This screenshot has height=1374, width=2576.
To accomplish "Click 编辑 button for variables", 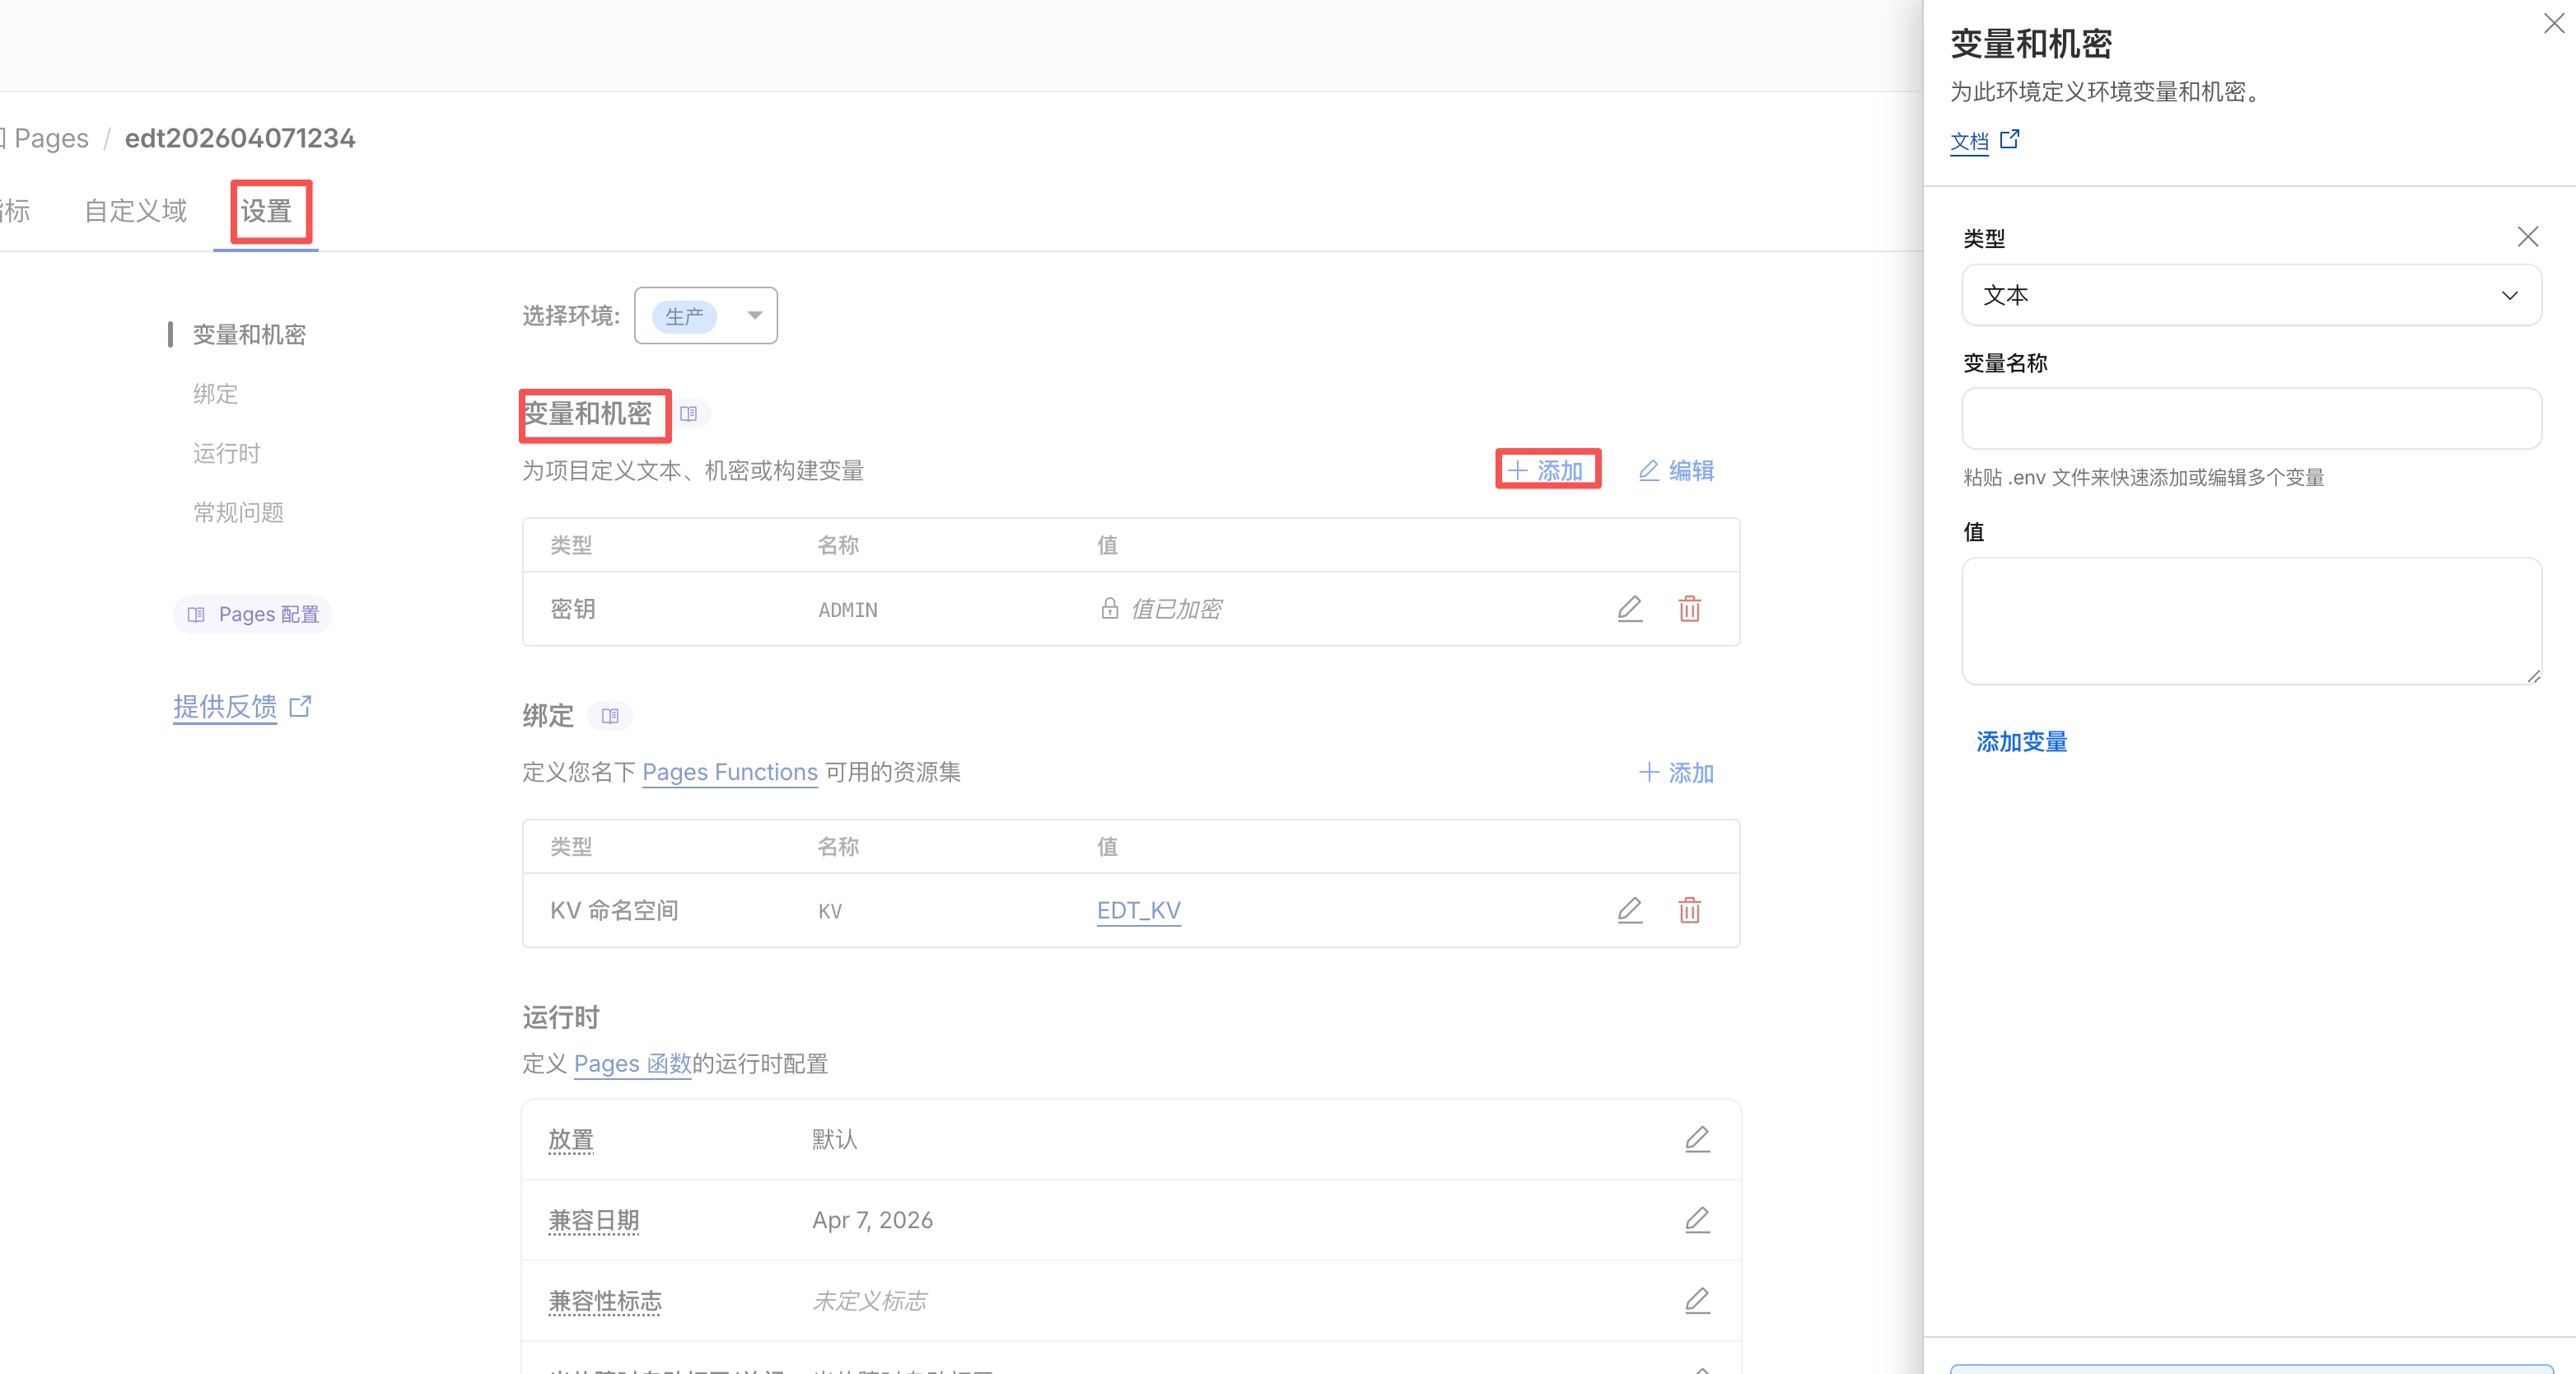I will (x=1676, y=470).
